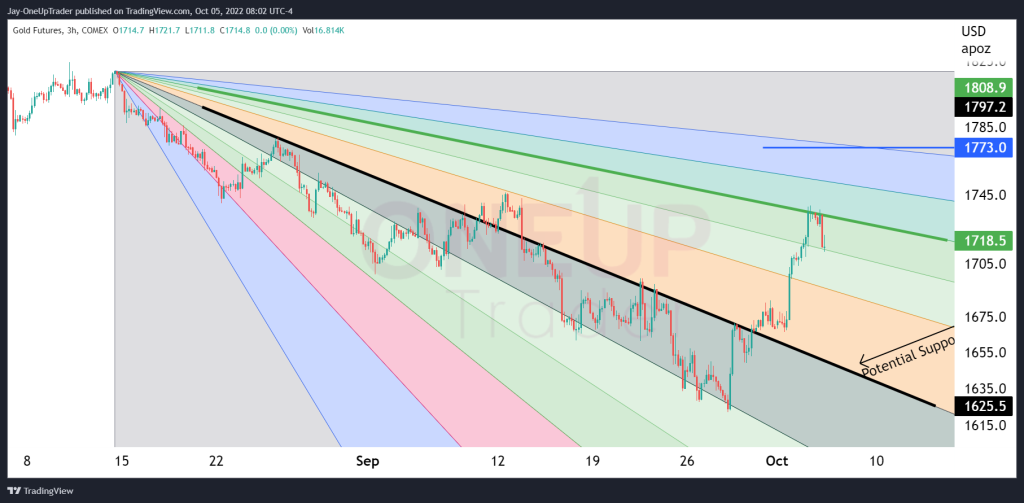Click the Sep label on the time axis
1024x503 pixels.
tap(368, 461)
